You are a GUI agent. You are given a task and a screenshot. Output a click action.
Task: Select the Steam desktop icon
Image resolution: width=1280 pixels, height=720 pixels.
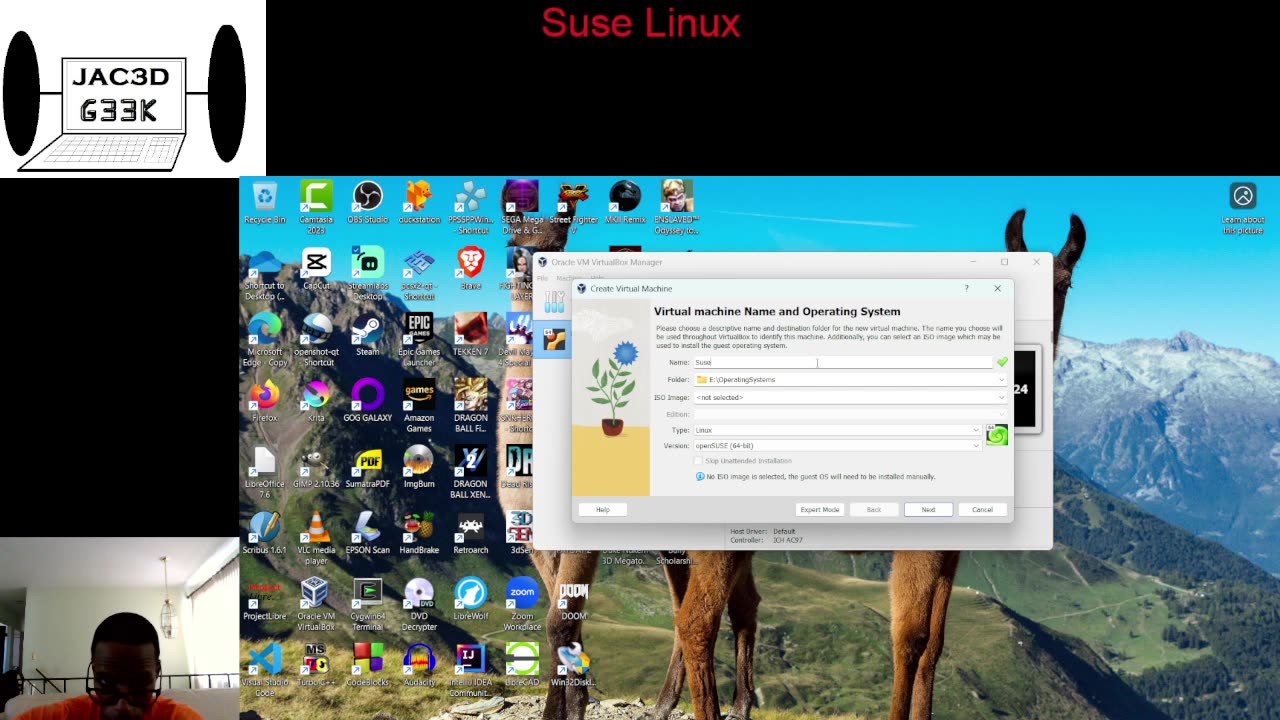click(x=367, y=335)
